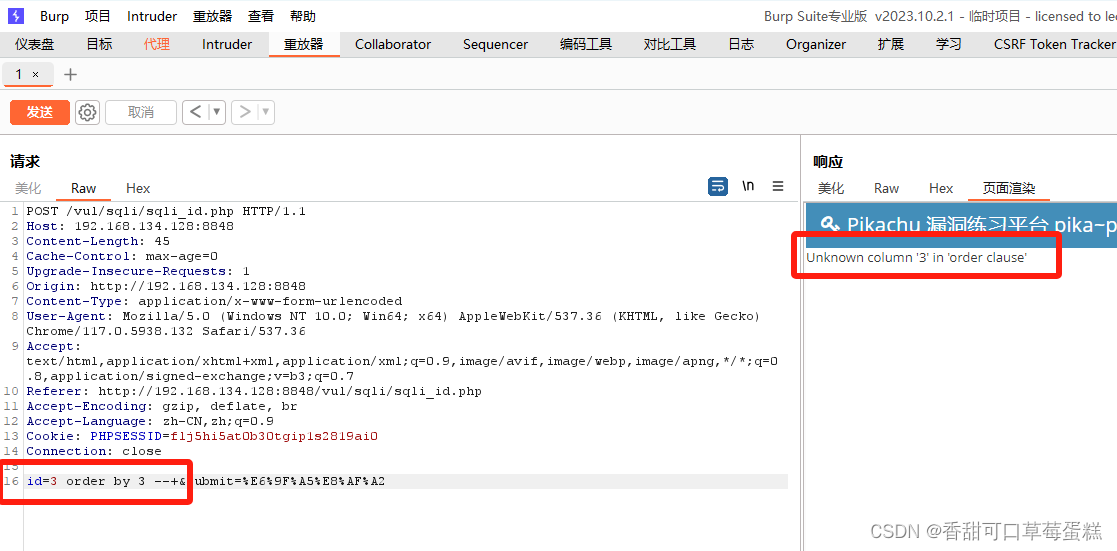The image size is (1117, 551).
Task: Click the 取消 cancel button
Action: 141,112
